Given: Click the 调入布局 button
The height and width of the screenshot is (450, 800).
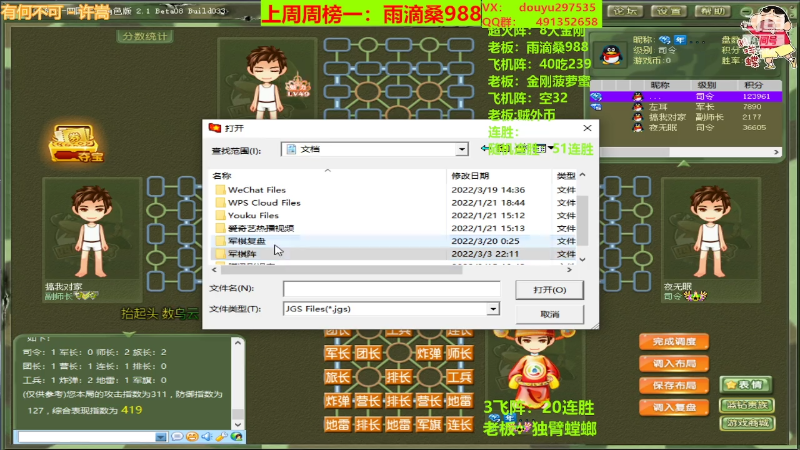Looking at the screenshot, I should (674, 364).
